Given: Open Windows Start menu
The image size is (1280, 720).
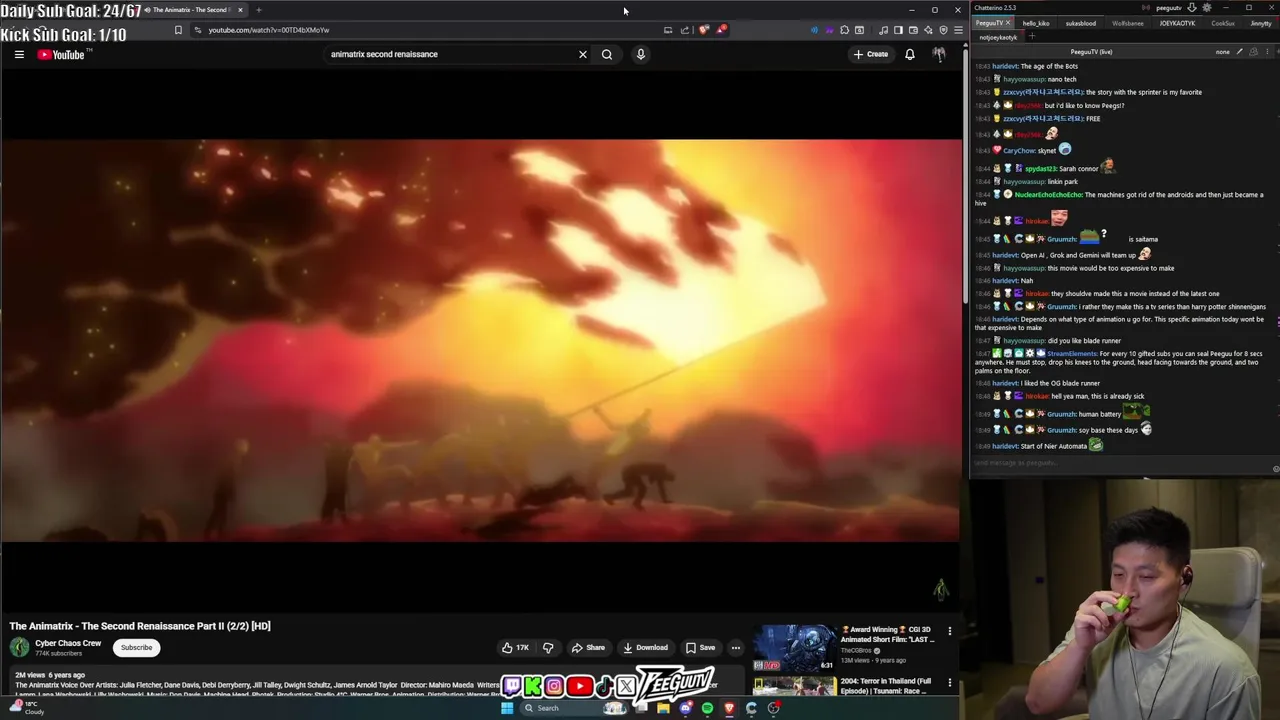Looking at the screenshot, I should tap(507, 708).
